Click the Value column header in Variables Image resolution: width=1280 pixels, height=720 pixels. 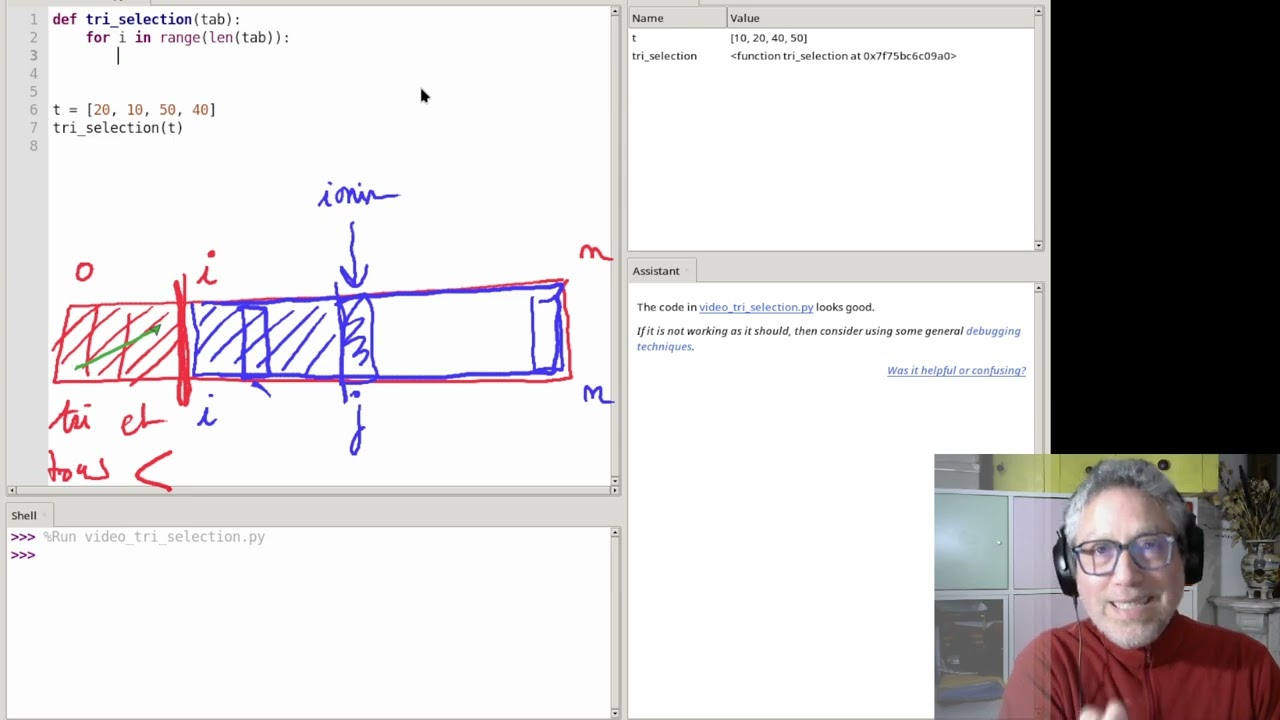tap(880, 18)
